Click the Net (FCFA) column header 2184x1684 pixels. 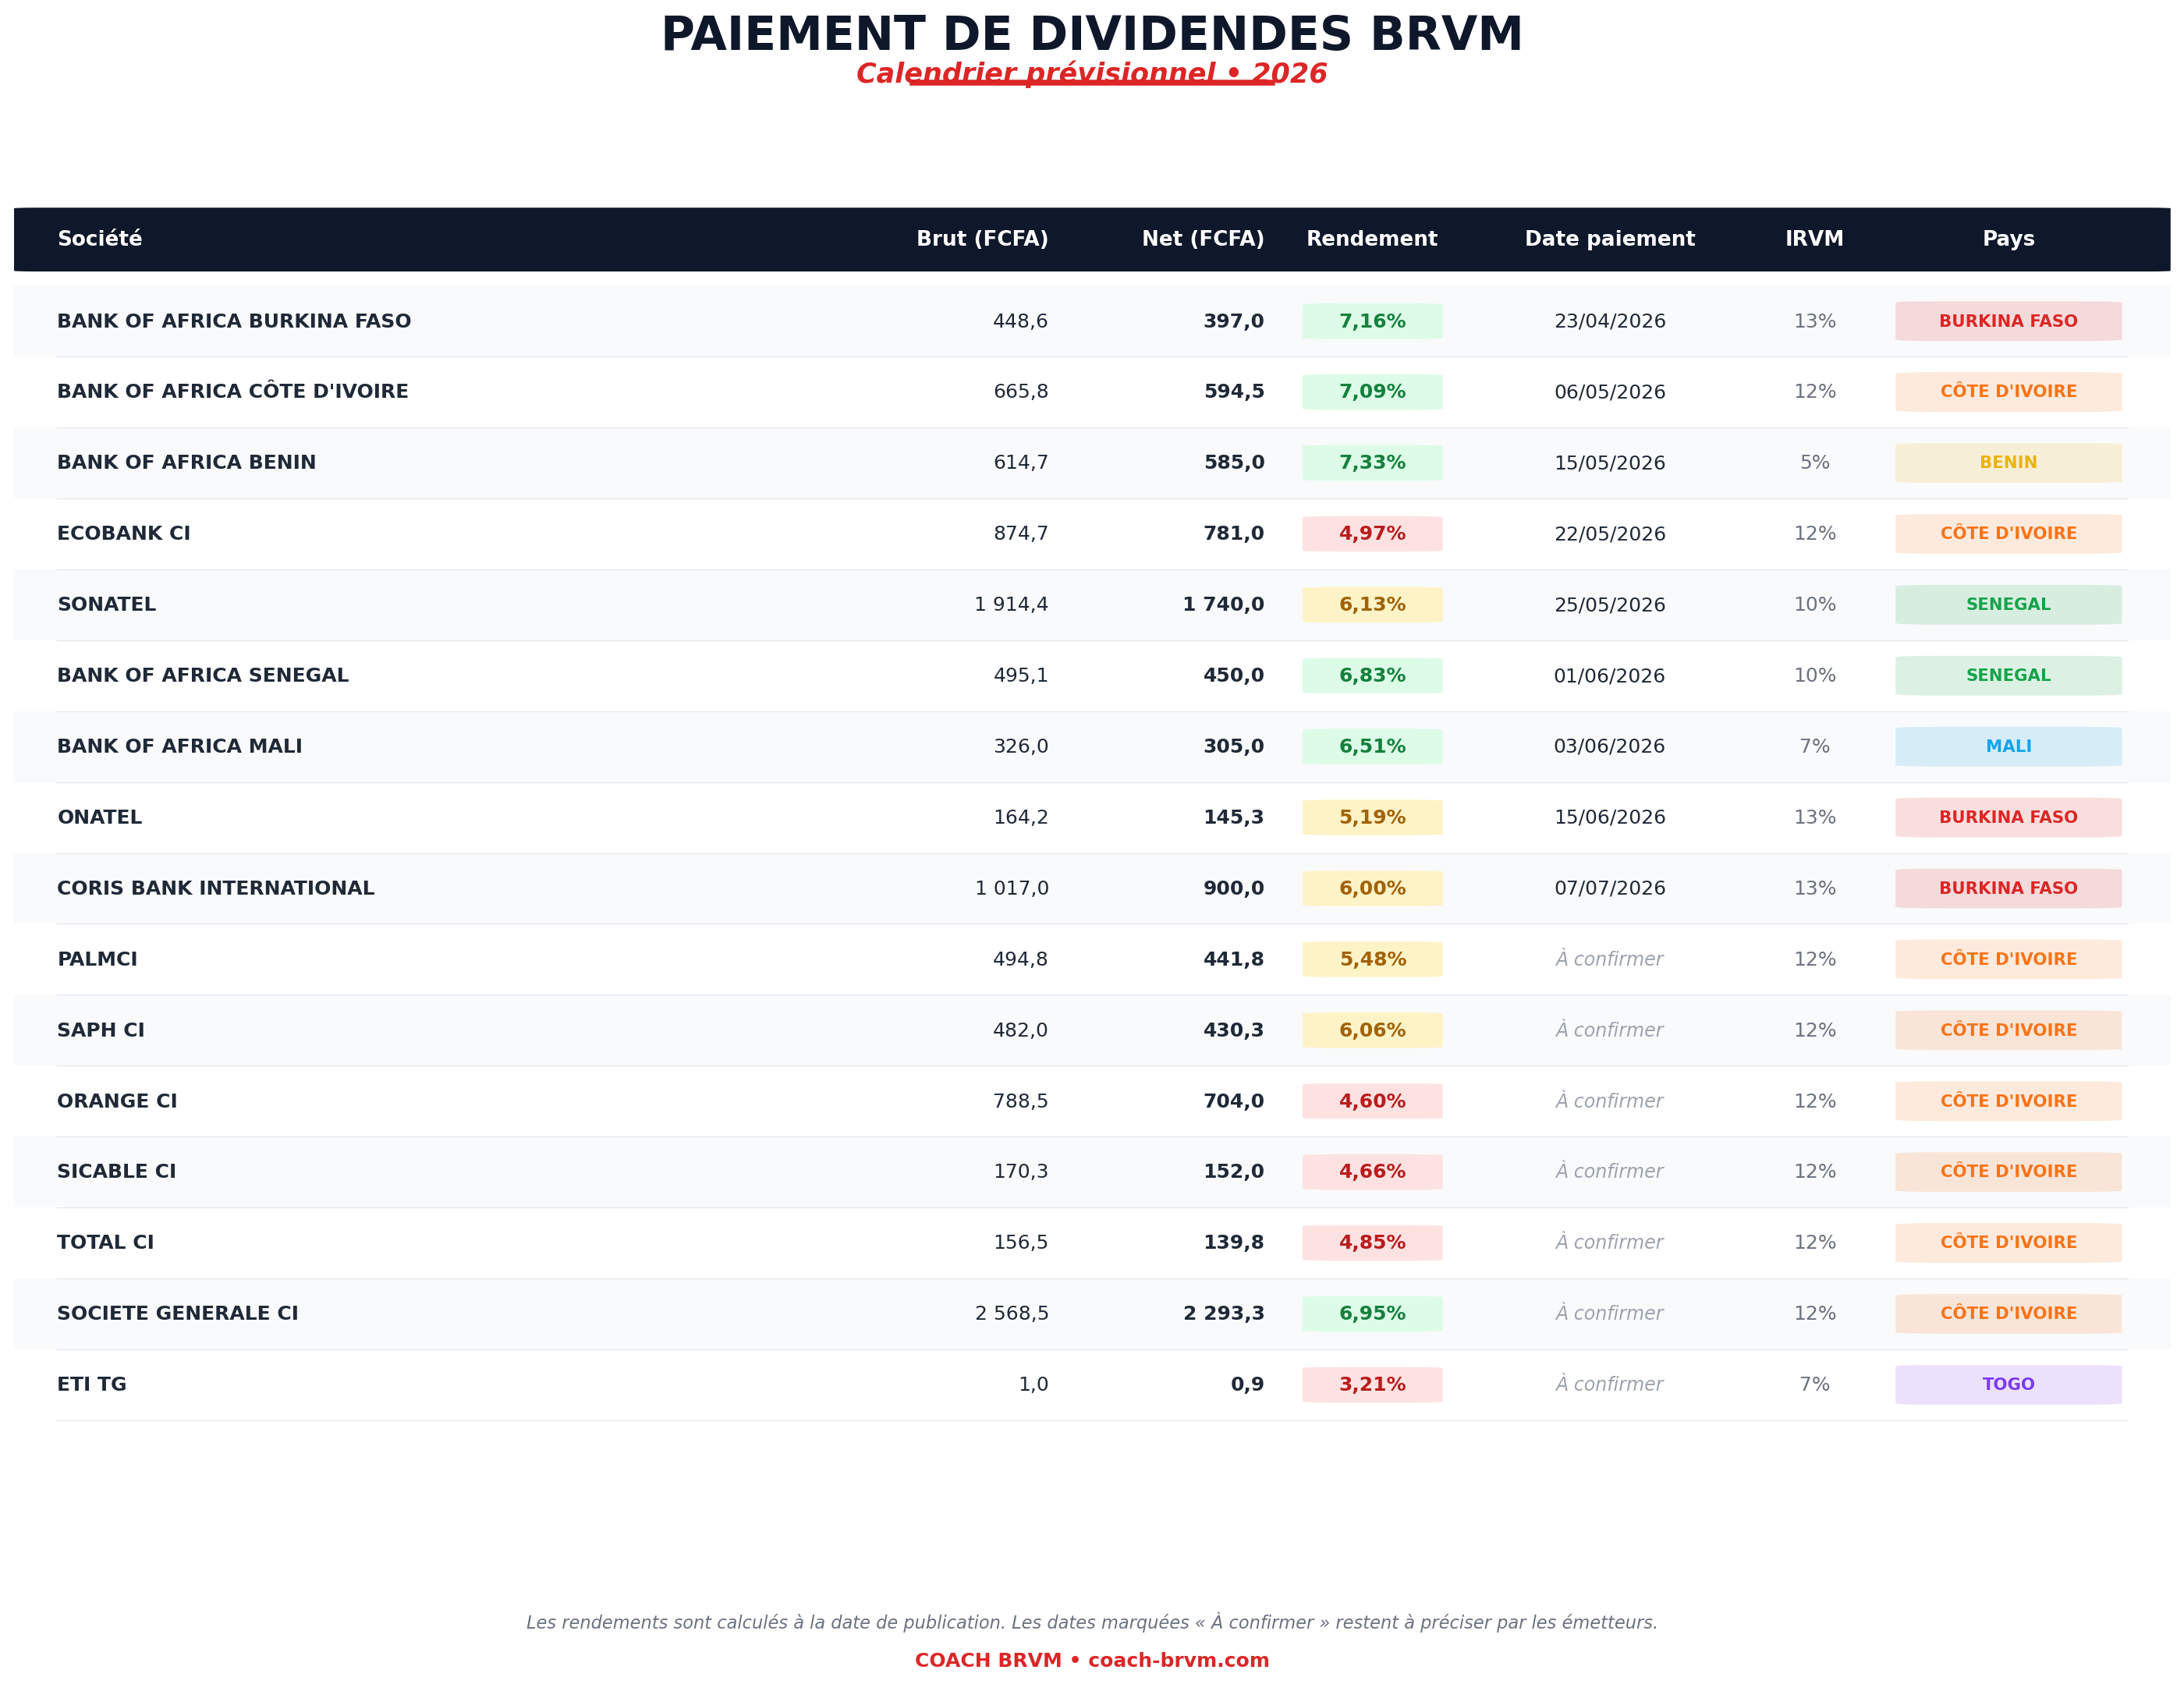(1203, 239)
